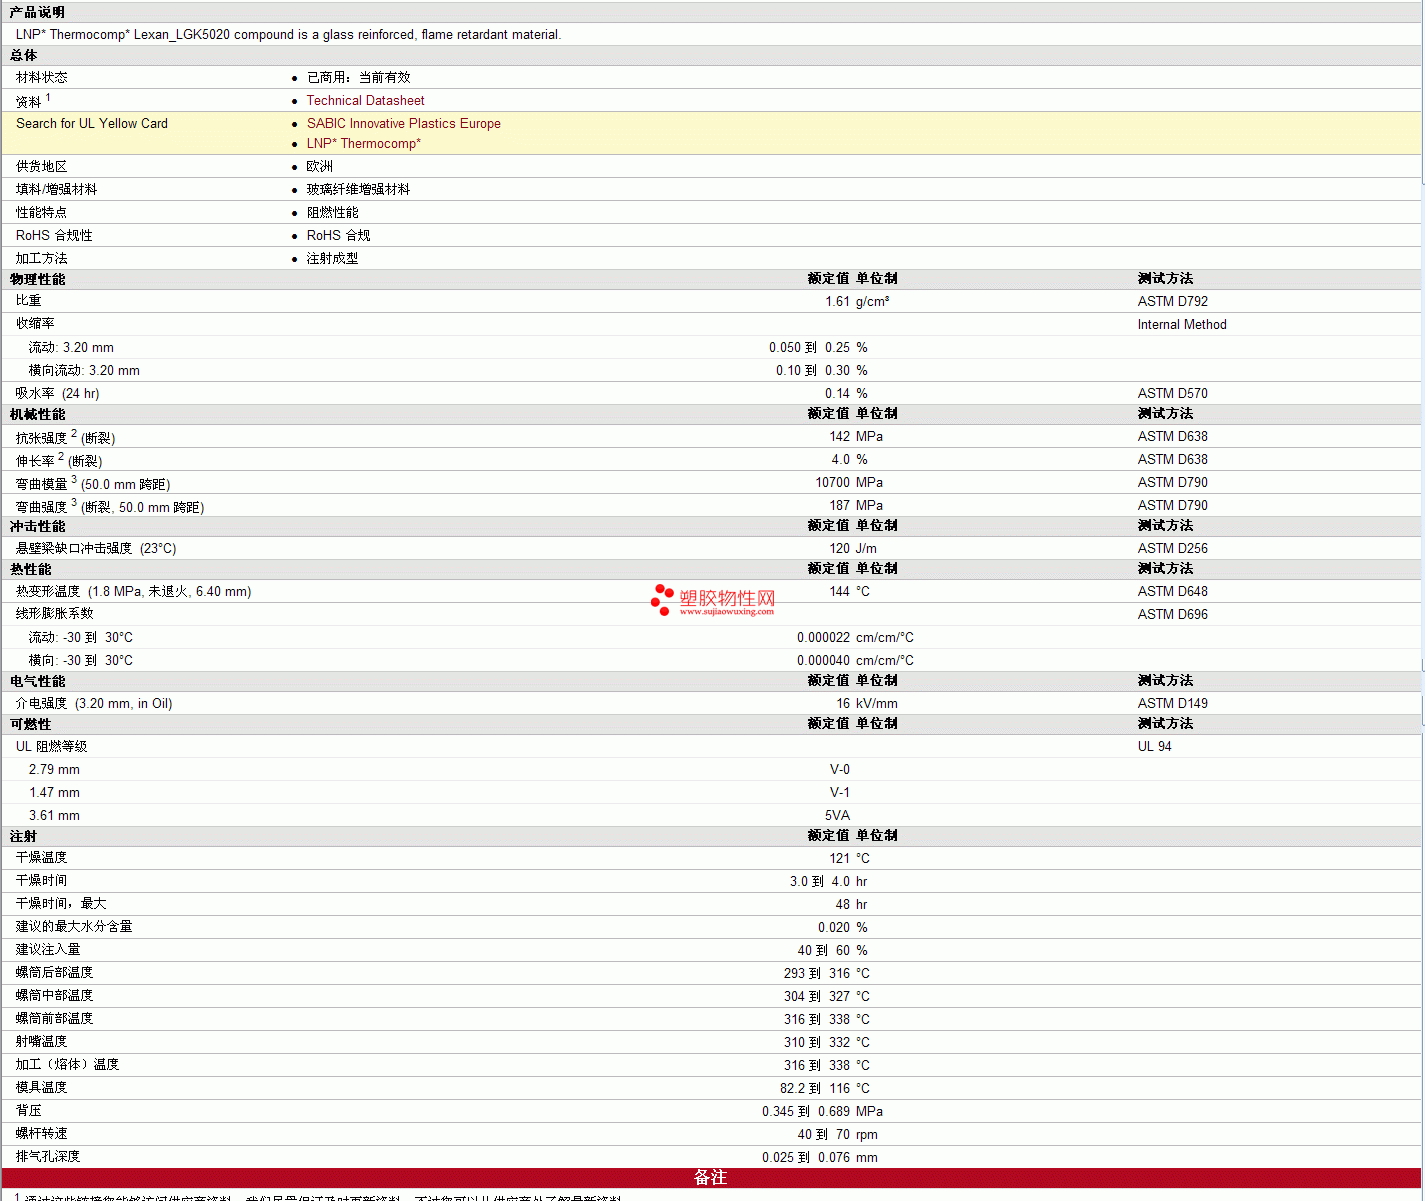The height and width of the screenshot is (1201, 1425).
Task: Select the 82.2 到 116 °C mold temperature
Action: click(825, 1089)
